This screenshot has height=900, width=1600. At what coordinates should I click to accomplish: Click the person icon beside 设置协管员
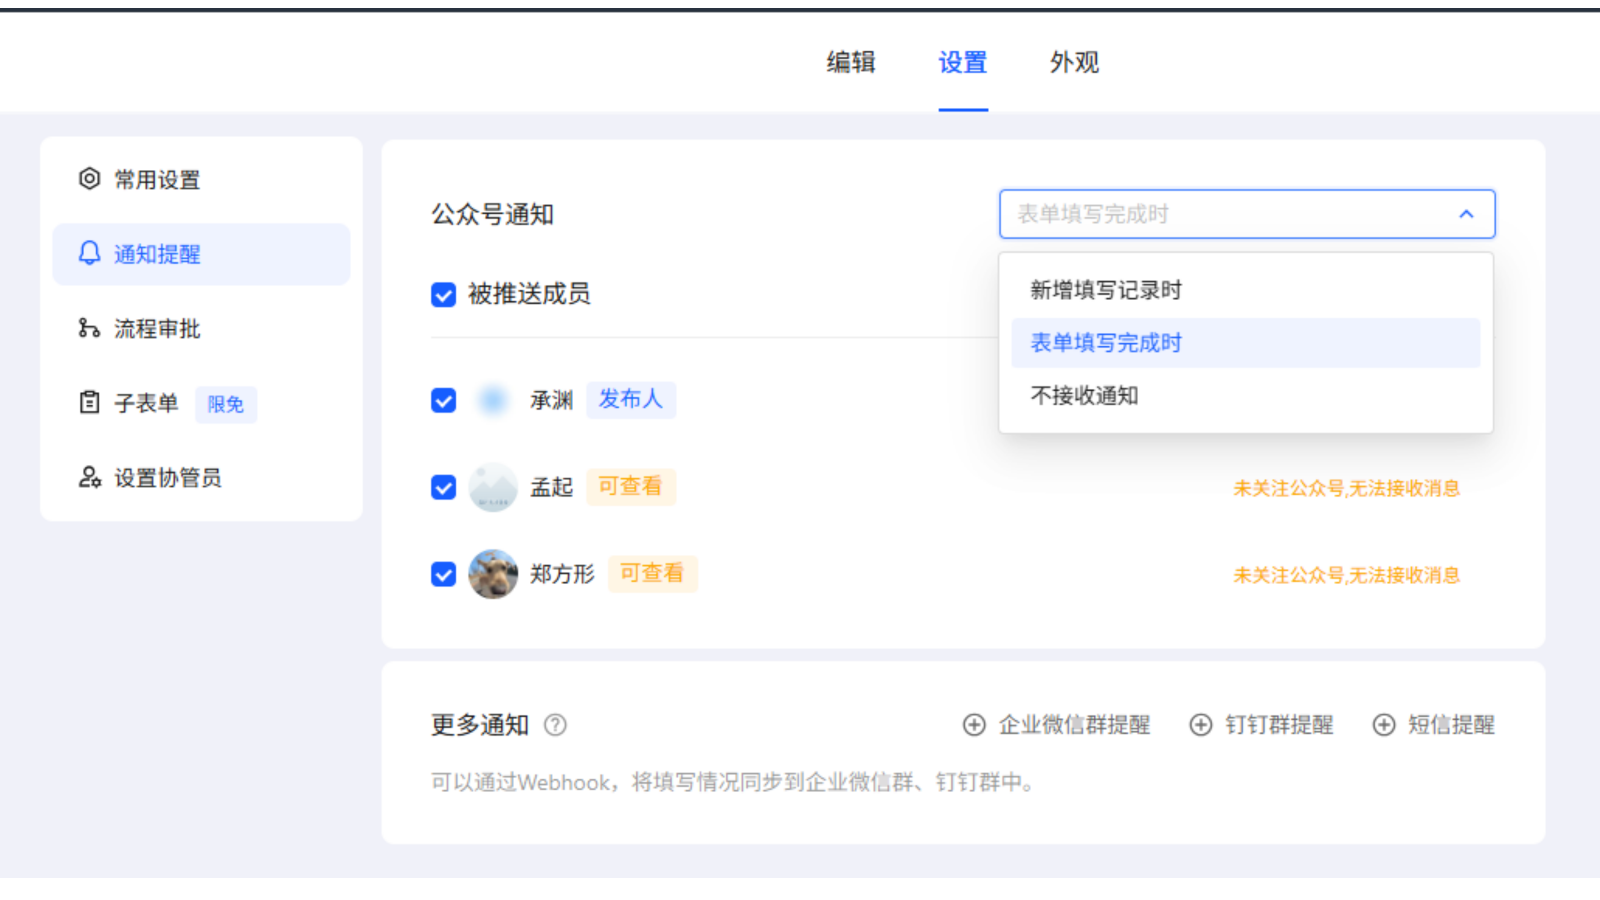[x=89, y=477]
